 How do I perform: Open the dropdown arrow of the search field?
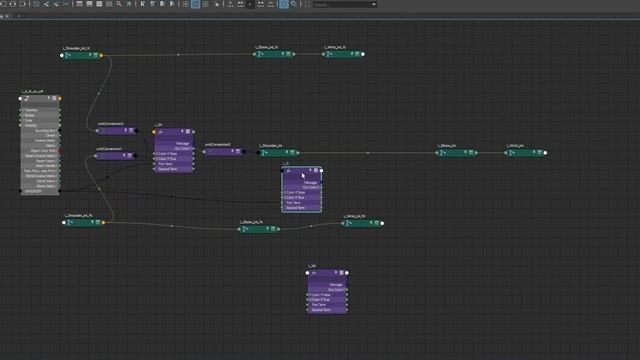(374, 4)
